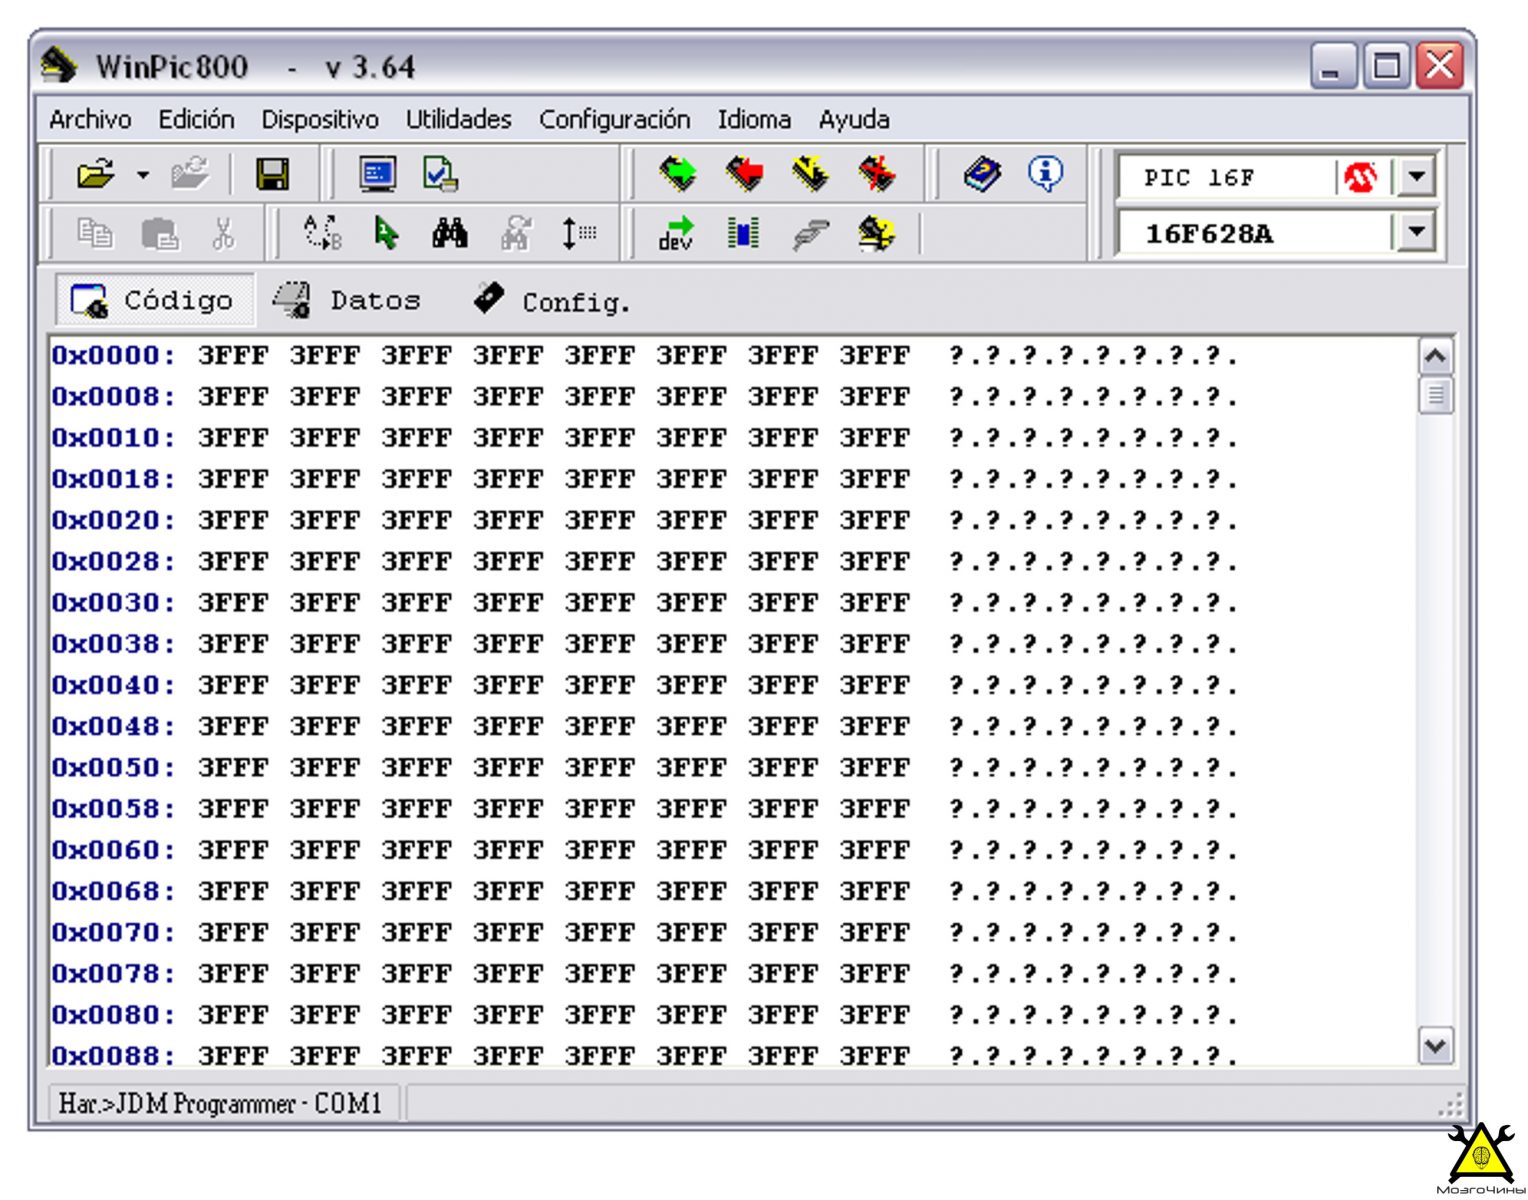Screen dimensions: 1528x1200
Task: Click the vertical scrollbar thumb
Action: [1435, 396]
